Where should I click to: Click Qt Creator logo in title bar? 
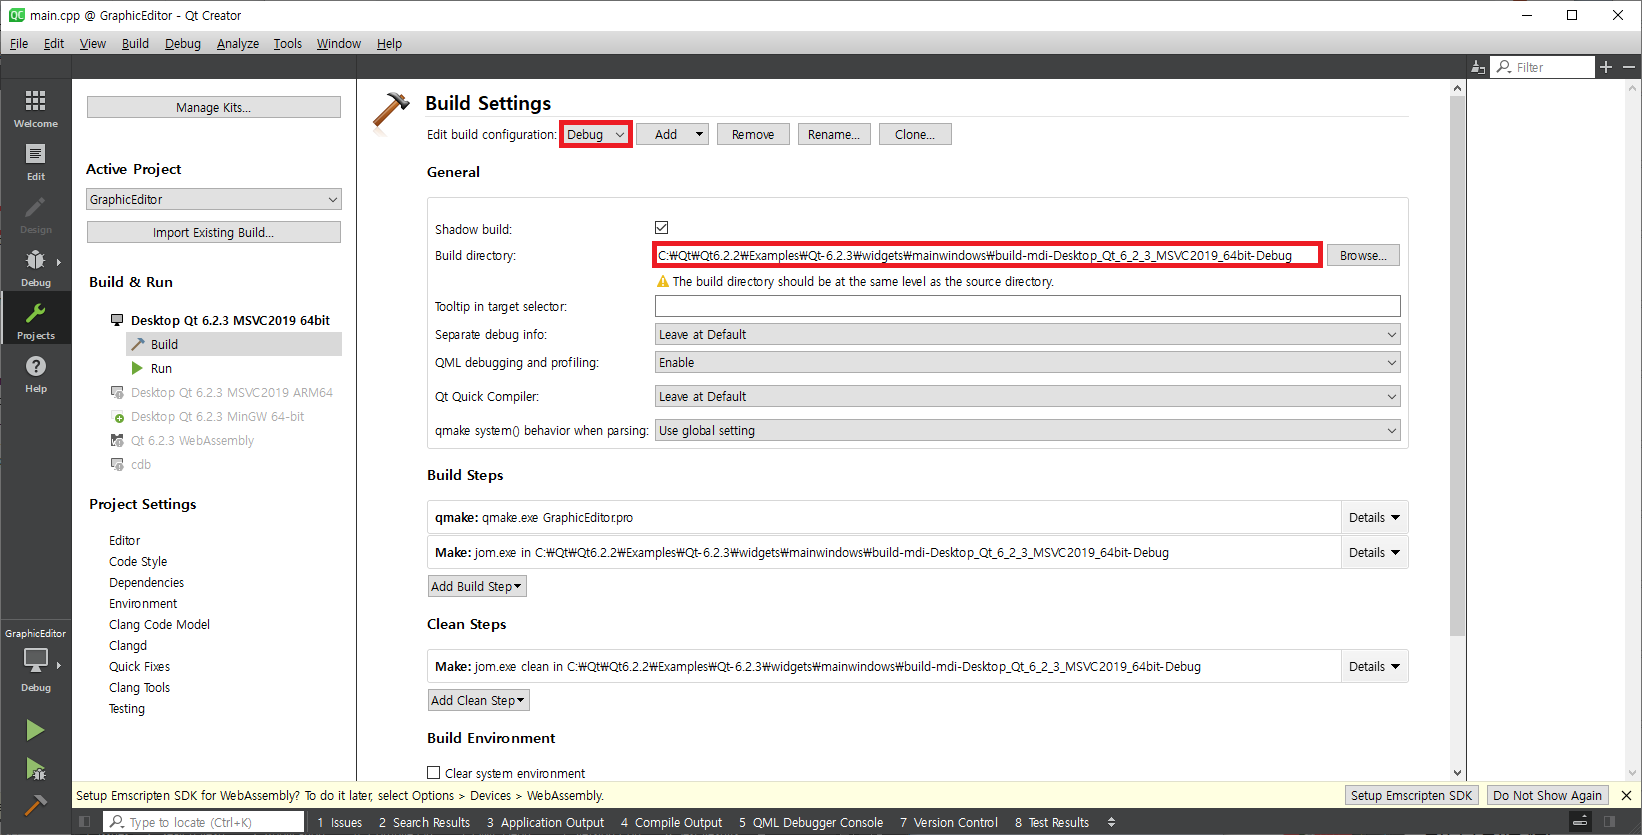17,15
